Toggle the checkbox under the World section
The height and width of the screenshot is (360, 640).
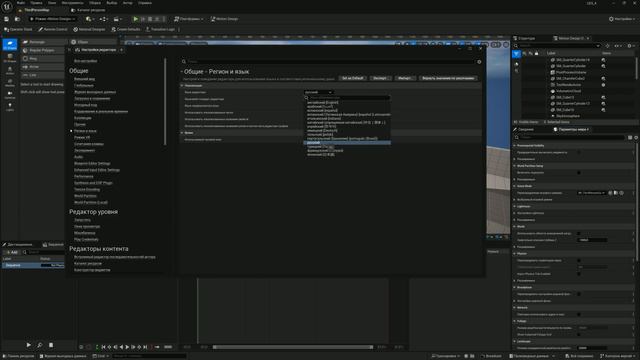pyautogui.click(x=579, y=233)
